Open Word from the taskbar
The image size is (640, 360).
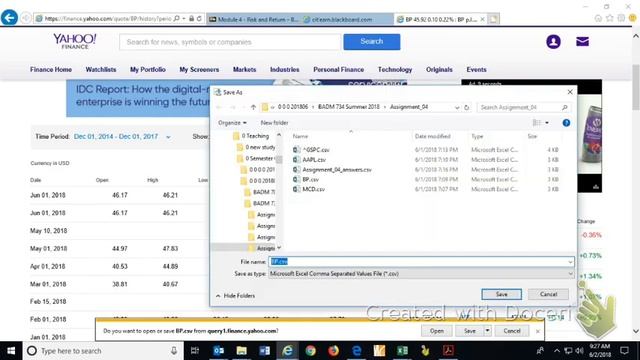(264, 351)
